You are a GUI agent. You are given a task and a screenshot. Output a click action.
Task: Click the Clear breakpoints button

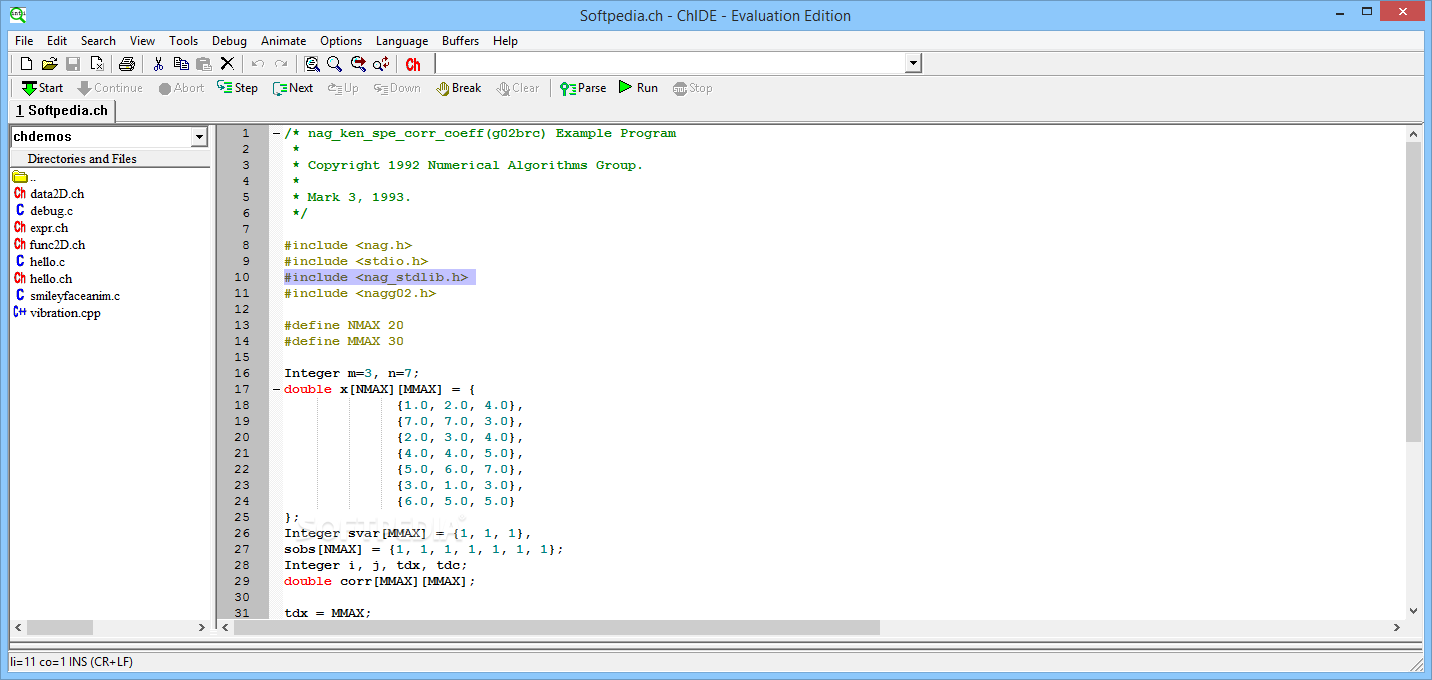coord(518,88)
